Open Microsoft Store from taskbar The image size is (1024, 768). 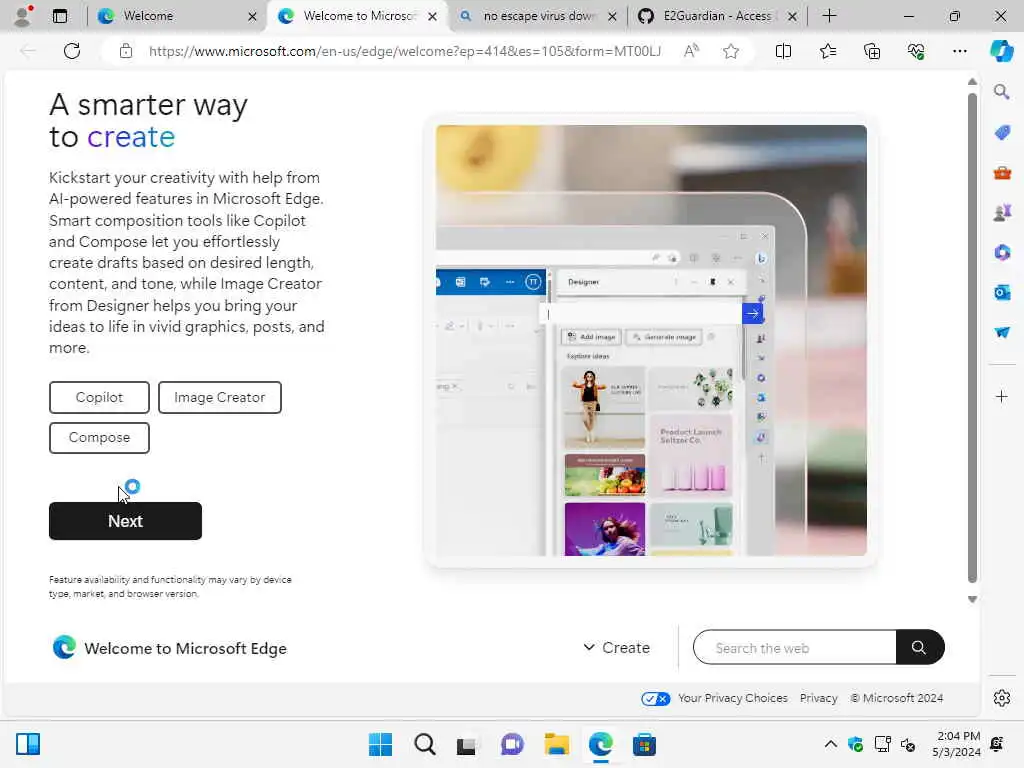click(x=644, y=744)
